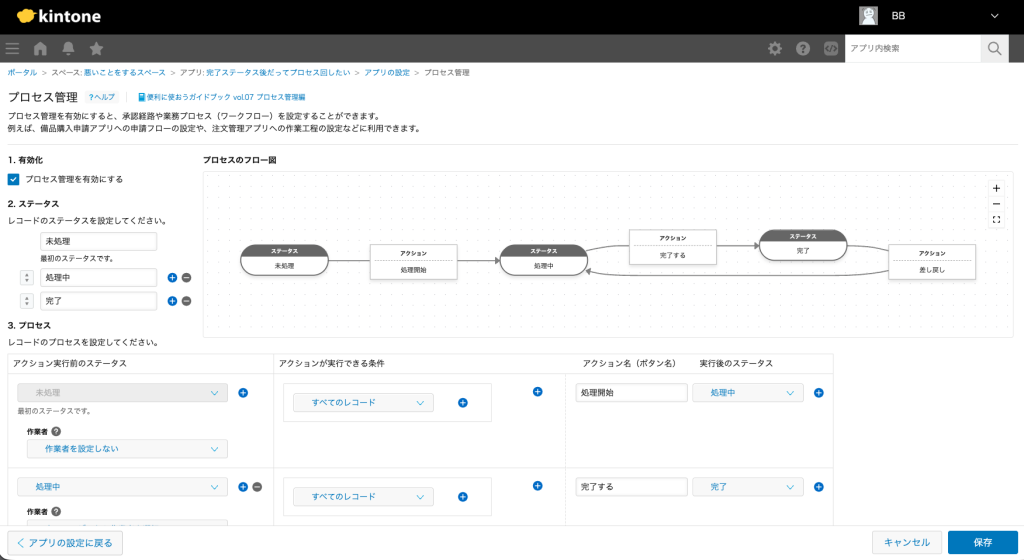Open the ヘルプ link
This screenshot has width=1024, height=560.
(x=101, y=97)
